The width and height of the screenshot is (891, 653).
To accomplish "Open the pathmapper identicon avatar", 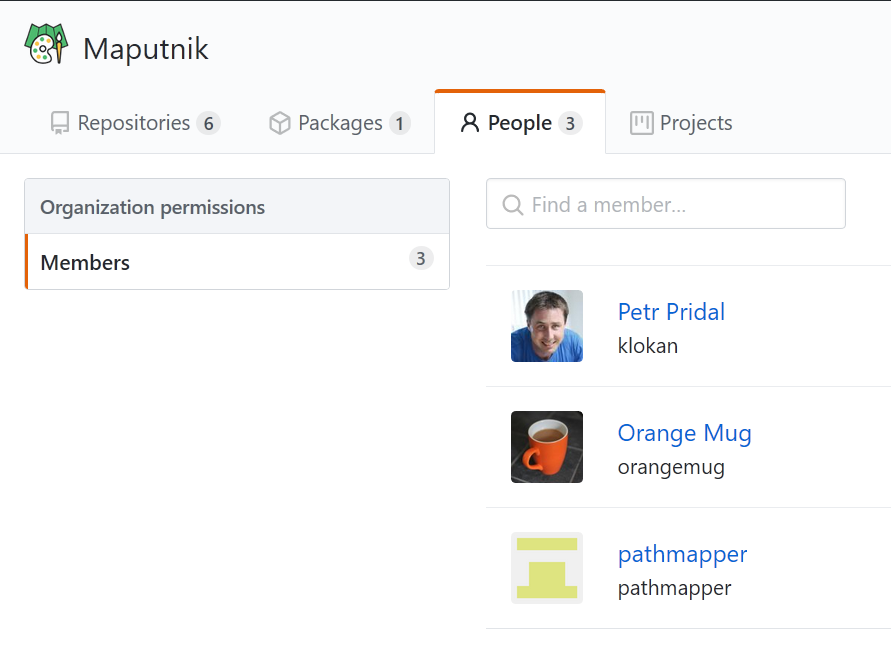I will (547, 568).
